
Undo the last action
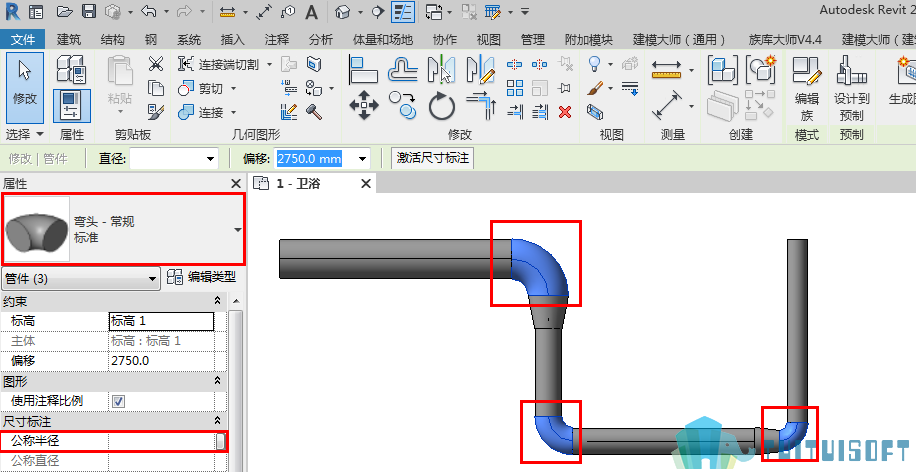click(x=149, y=12)
